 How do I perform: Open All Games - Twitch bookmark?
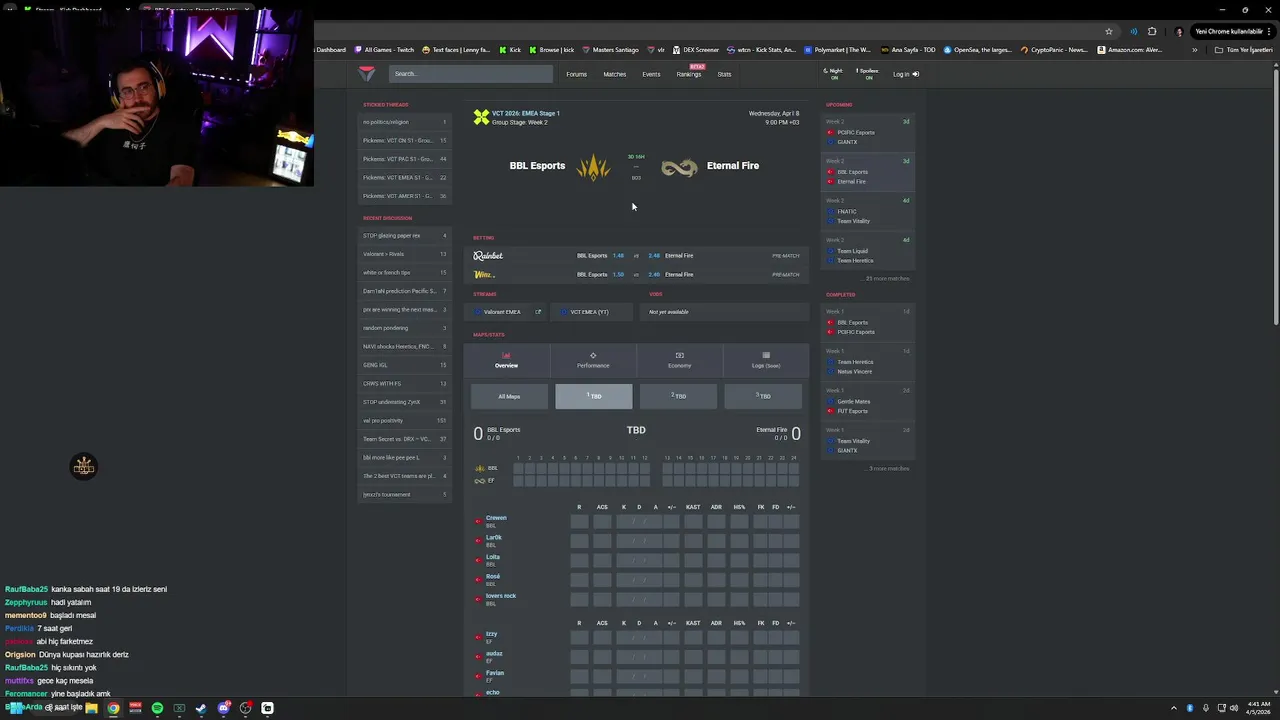[383, 50]
